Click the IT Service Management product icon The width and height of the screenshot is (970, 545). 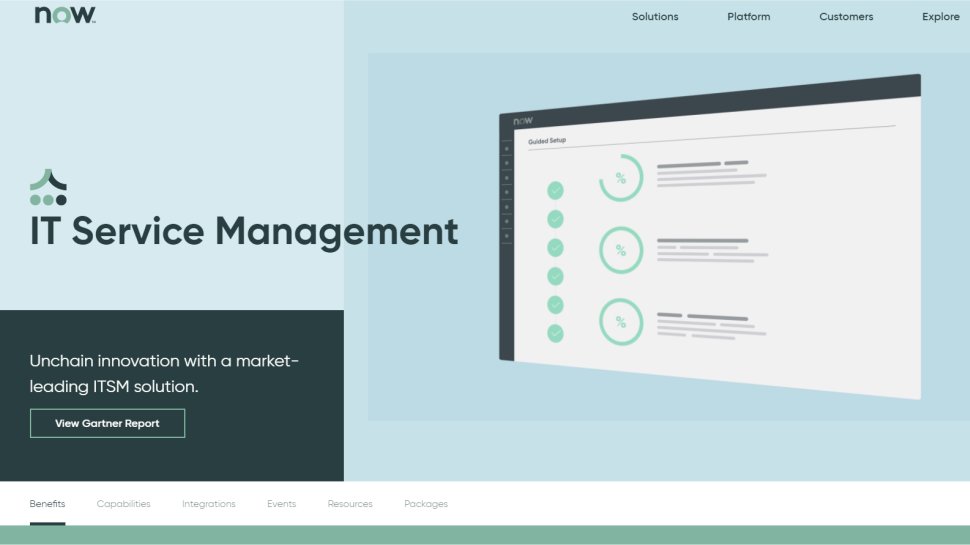pyautogui.click(x=48, y=187)
